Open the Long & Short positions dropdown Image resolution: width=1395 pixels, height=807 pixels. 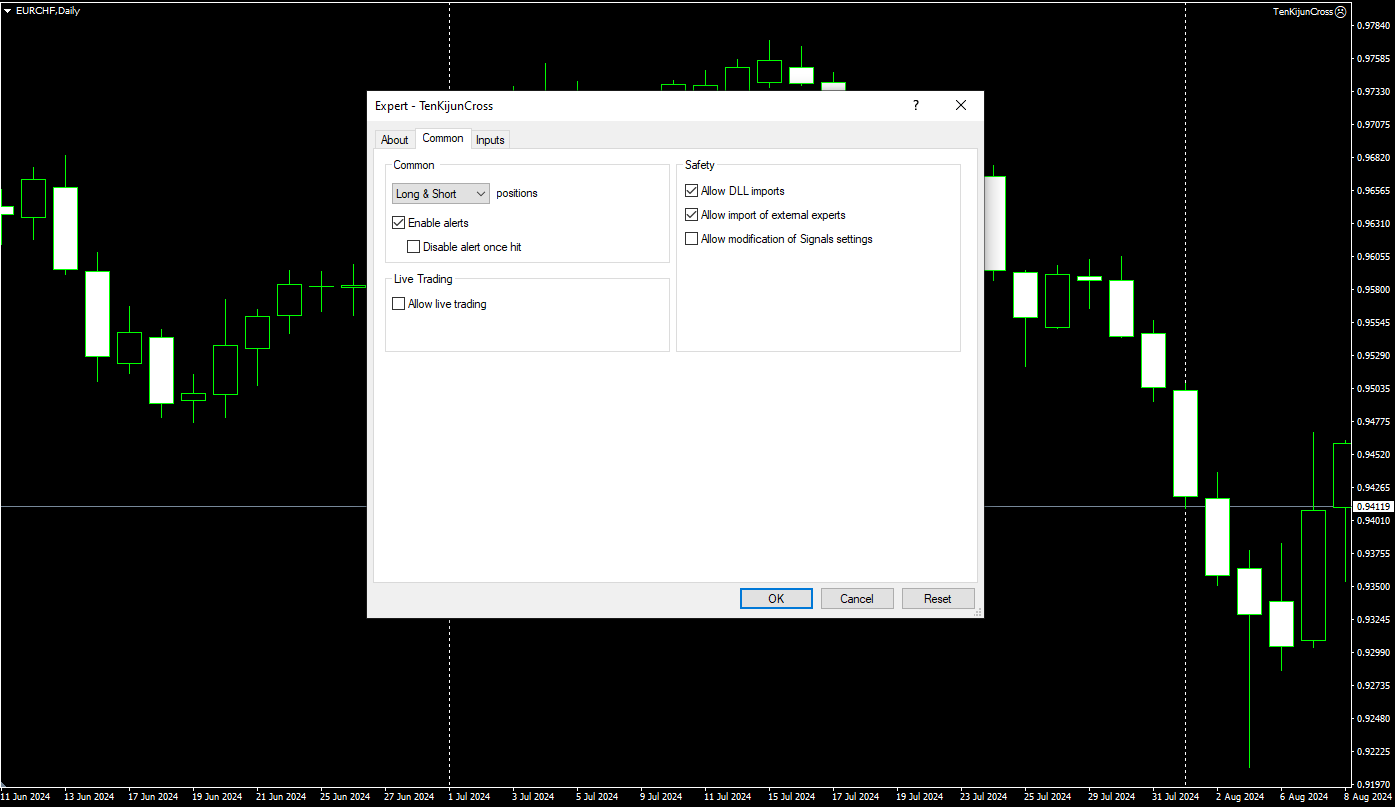pyautogui.click(x=441, y=194)
